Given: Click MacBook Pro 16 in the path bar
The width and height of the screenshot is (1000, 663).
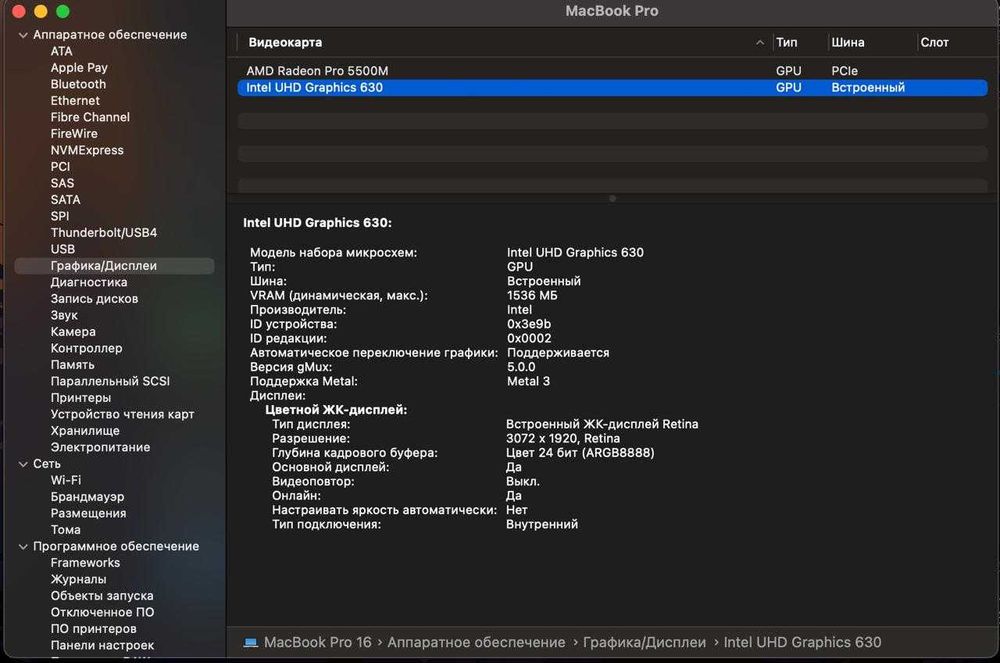Looking at the screenshot, I should (x=318, y=643).
